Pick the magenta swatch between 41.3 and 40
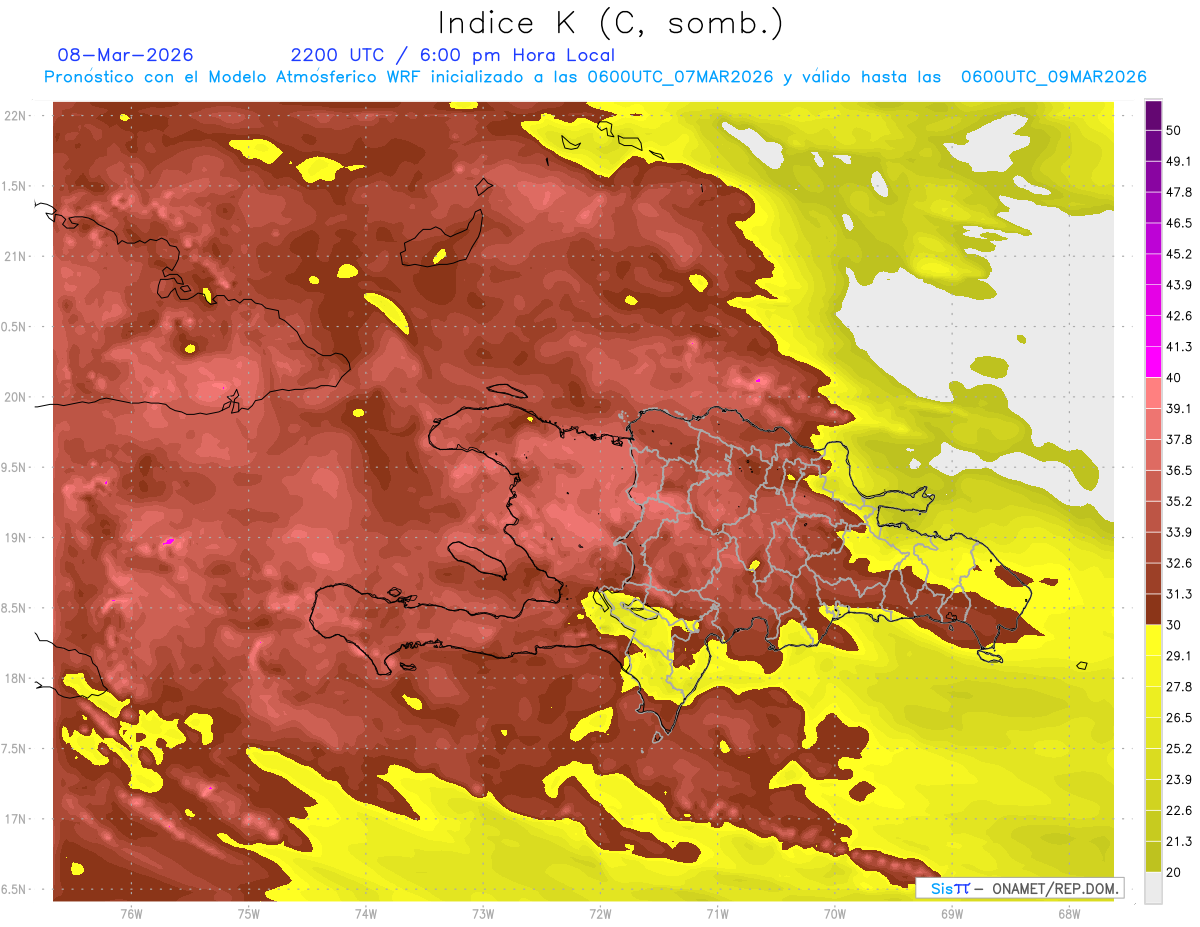Image resolution: width=1200 pixels, height=927 pixels. pyautogui.click(x=1153, y=362)
